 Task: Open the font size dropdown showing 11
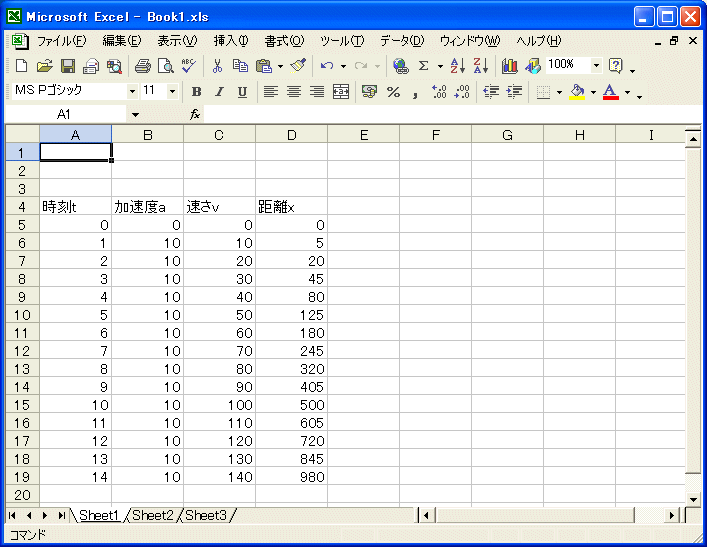click(x=172, y=92)
